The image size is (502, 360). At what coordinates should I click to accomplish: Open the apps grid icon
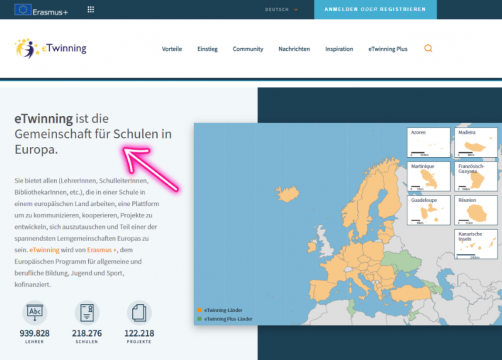[x=91, y=9]
